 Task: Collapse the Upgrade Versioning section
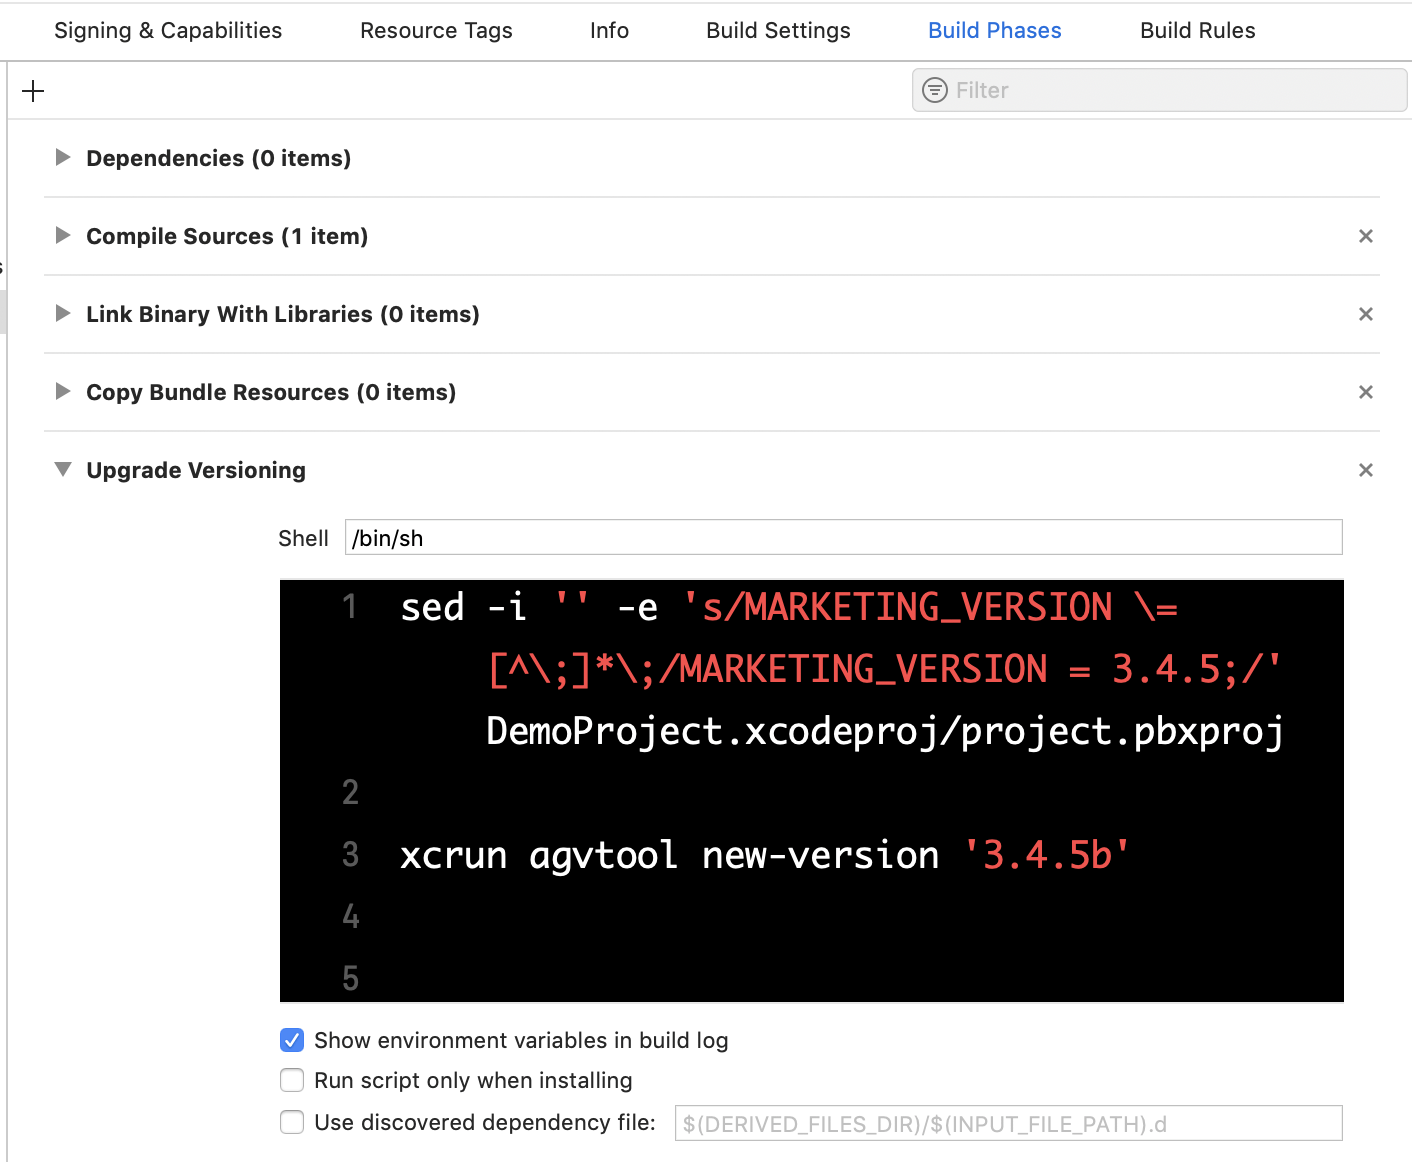[x=62, y=469]
